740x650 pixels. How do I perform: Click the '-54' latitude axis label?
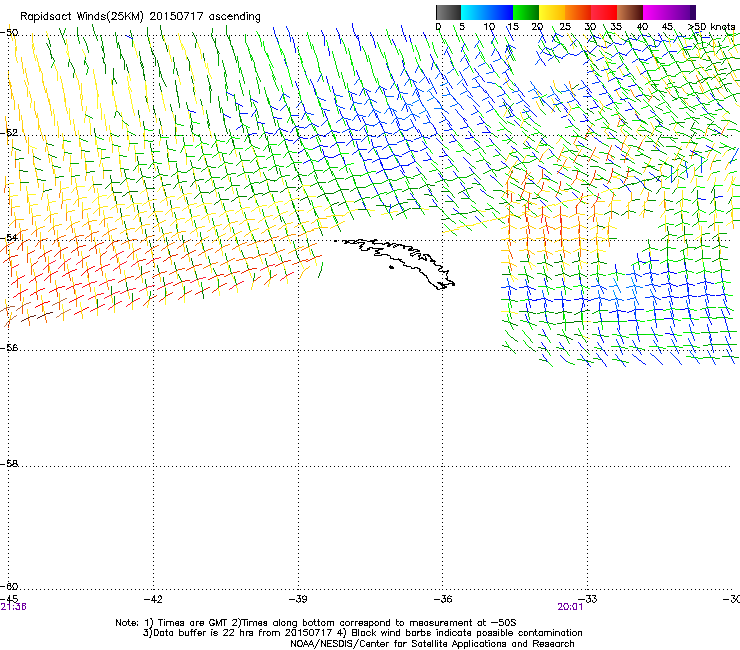coord(9,237)
